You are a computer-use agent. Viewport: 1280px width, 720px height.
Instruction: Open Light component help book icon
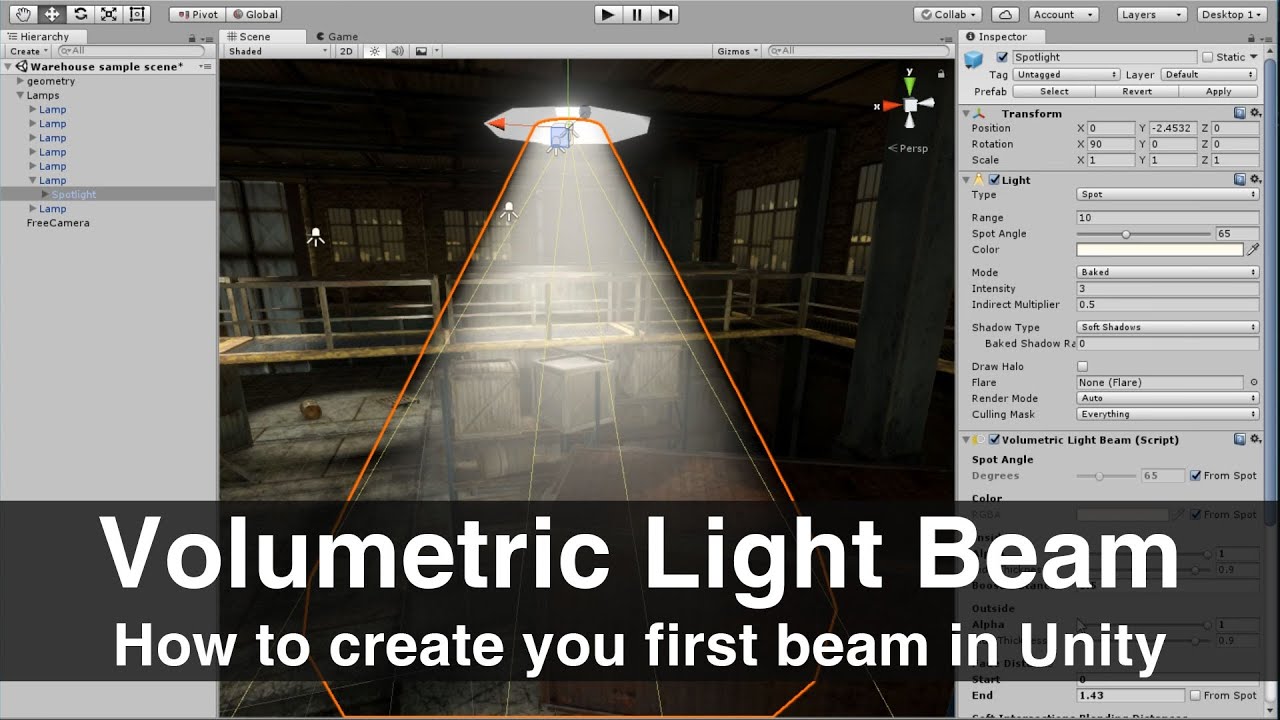[1240, 179]
